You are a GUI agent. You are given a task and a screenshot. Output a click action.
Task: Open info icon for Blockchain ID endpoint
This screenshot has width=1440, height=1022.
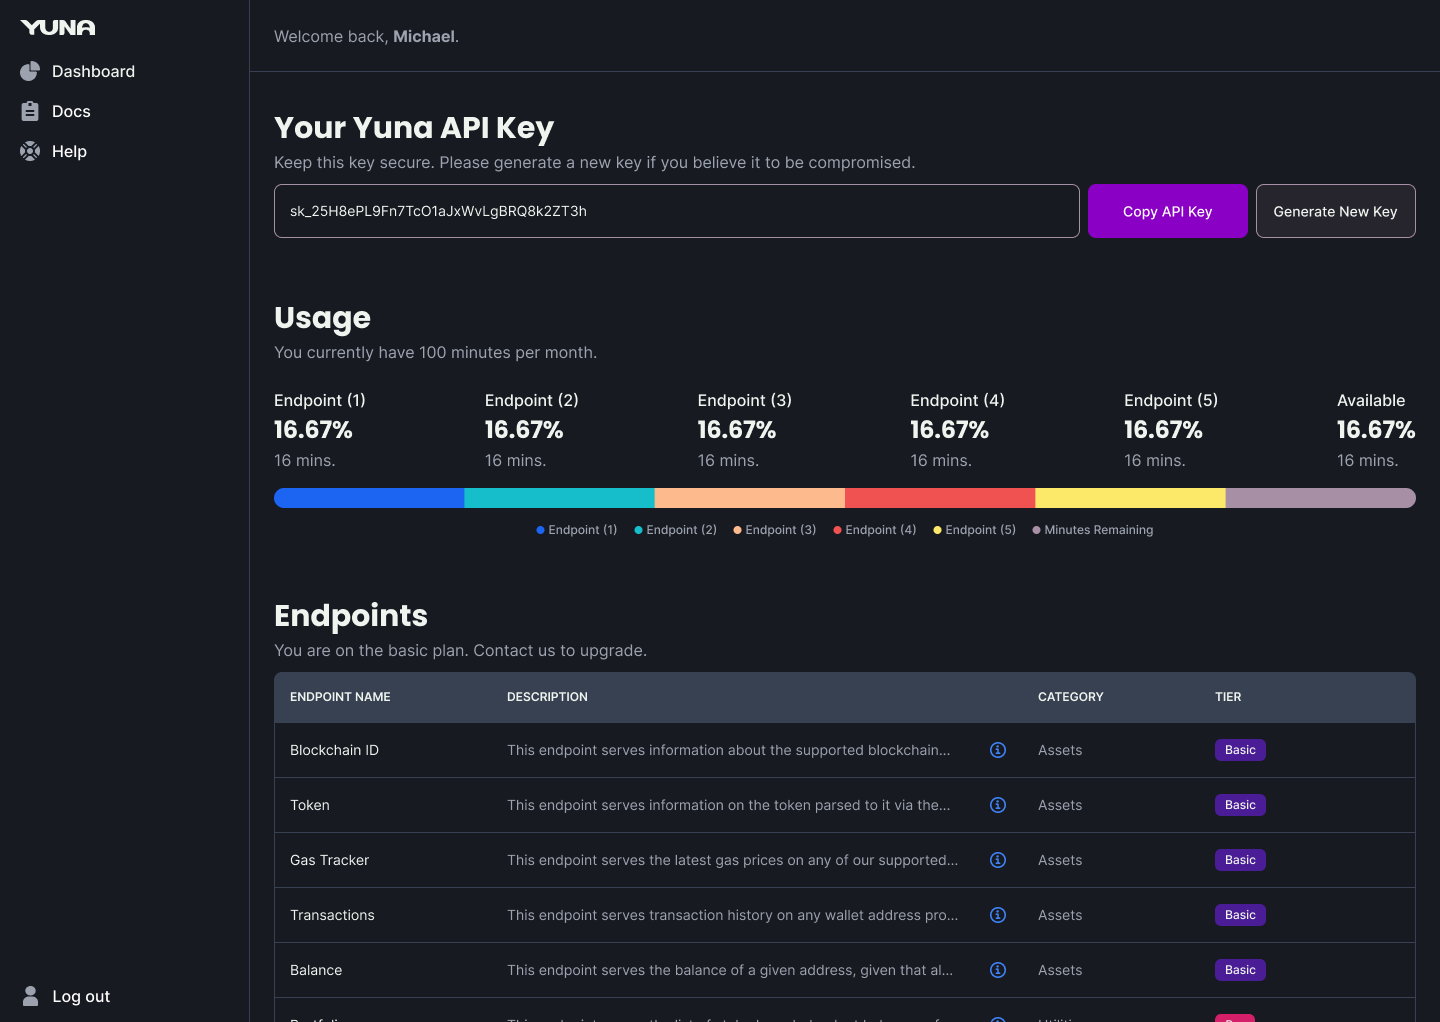click(x=998, y=750)
